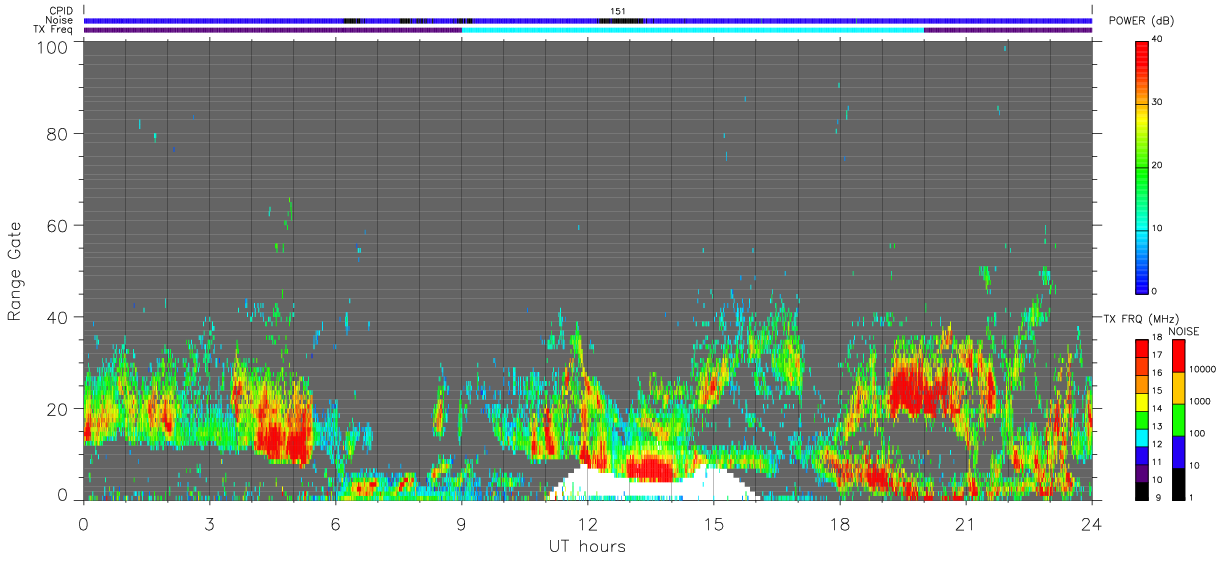The height and width of the screenshot is (567, 1228).
Task: Click the 'UT hours' axis title
Action: pos(587,547)
